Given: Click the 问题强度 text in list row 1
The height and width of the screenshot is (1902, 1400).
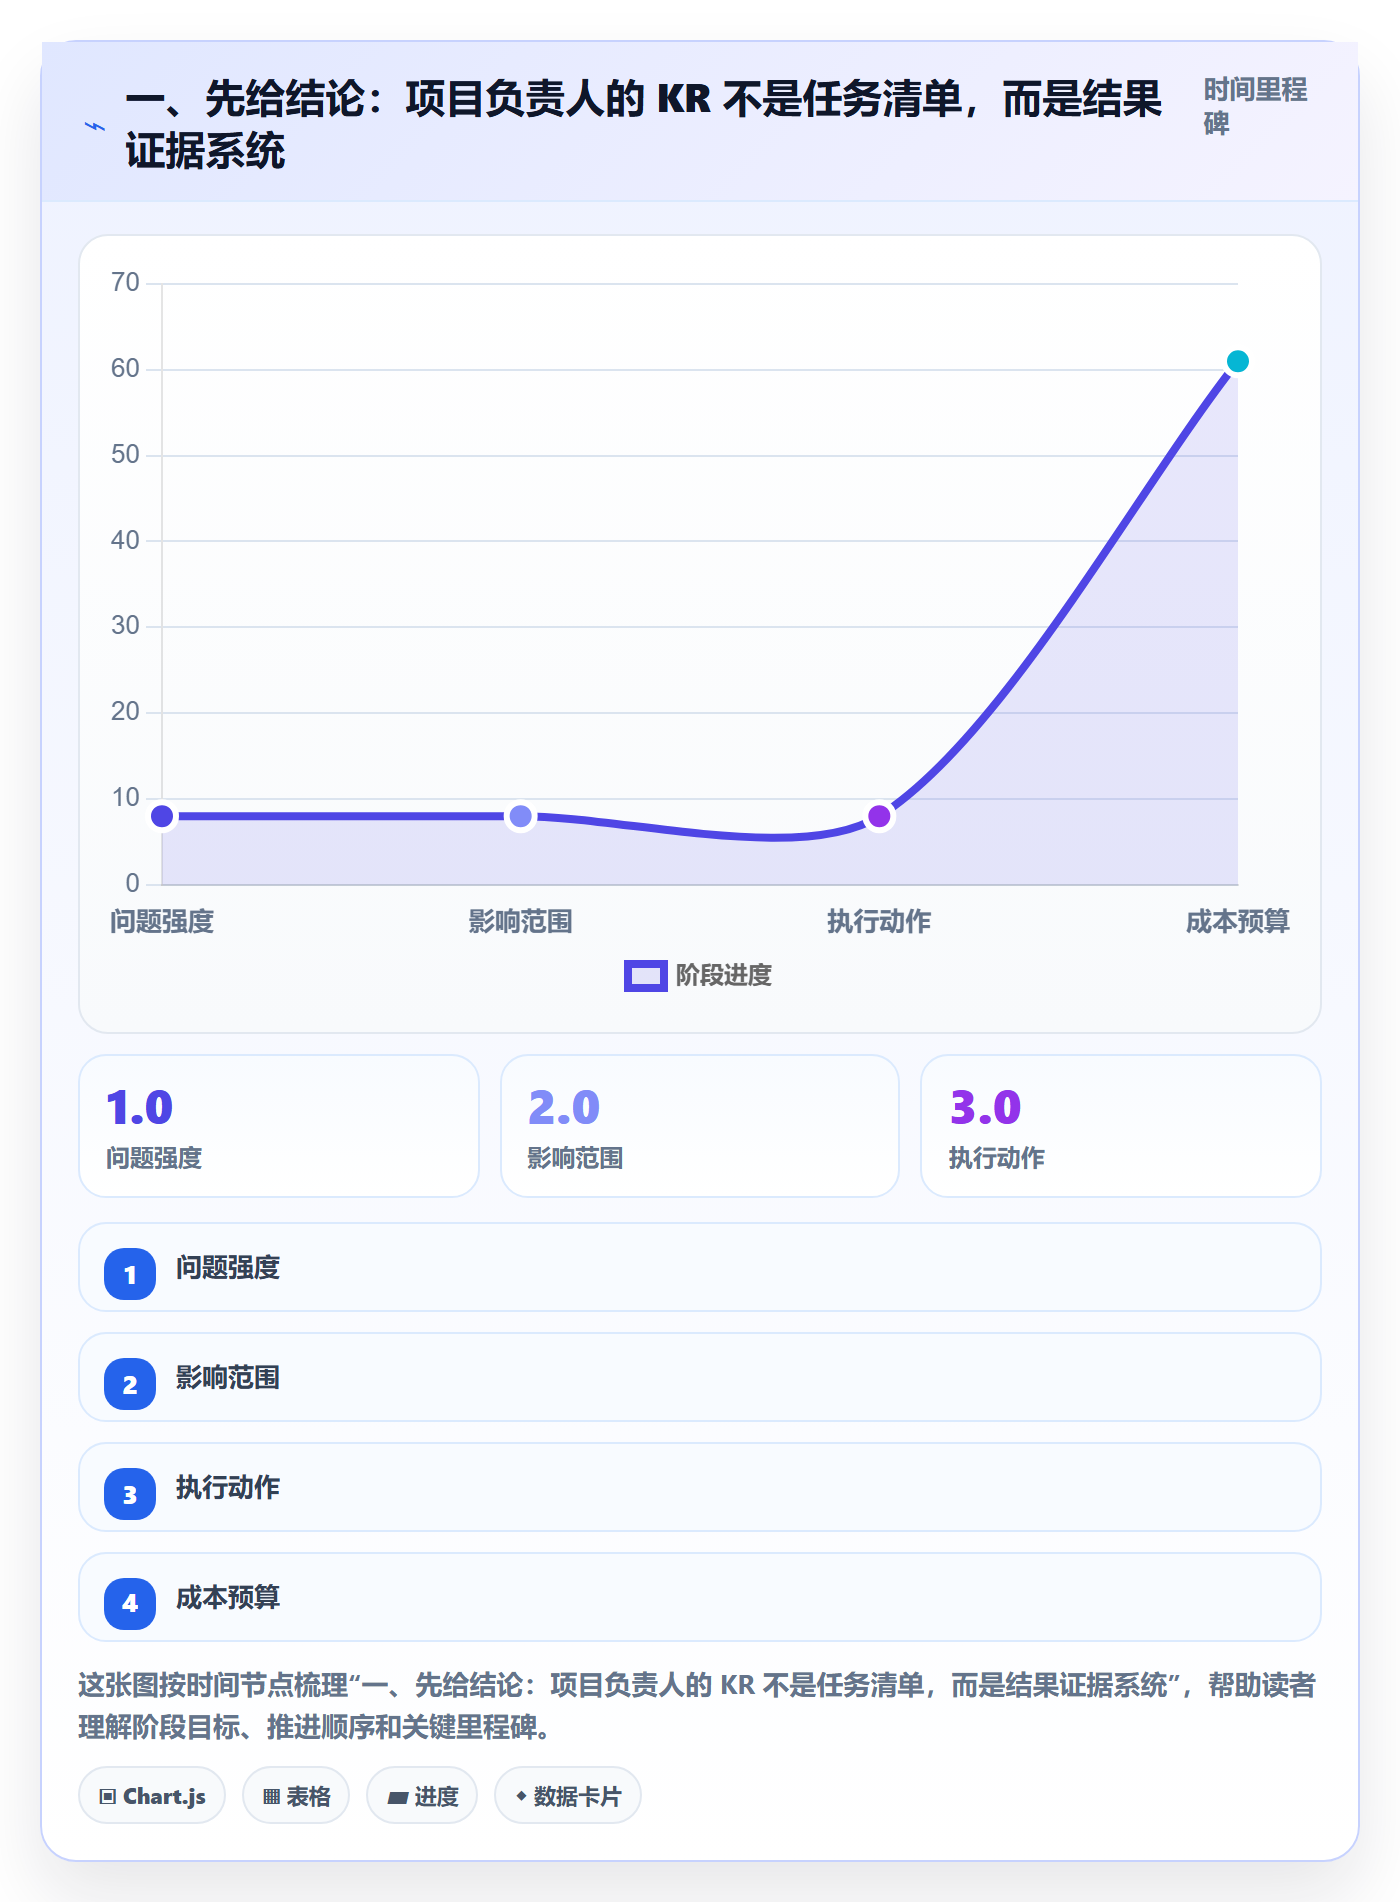Looking at the screenshot, I should pyautogui.click(x=228, y=1268).
